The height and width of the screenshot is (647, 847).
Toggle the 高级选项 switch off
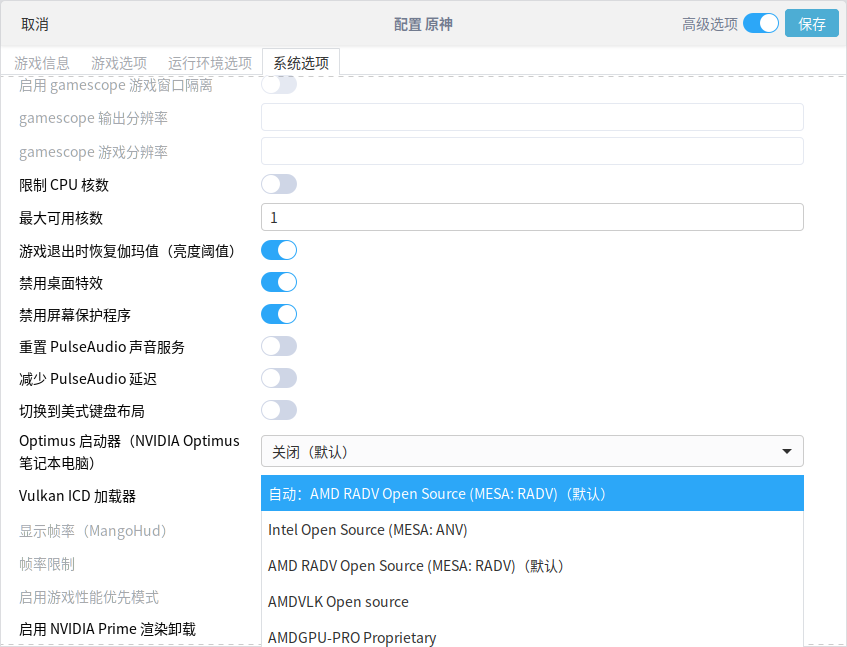(760, 22)
